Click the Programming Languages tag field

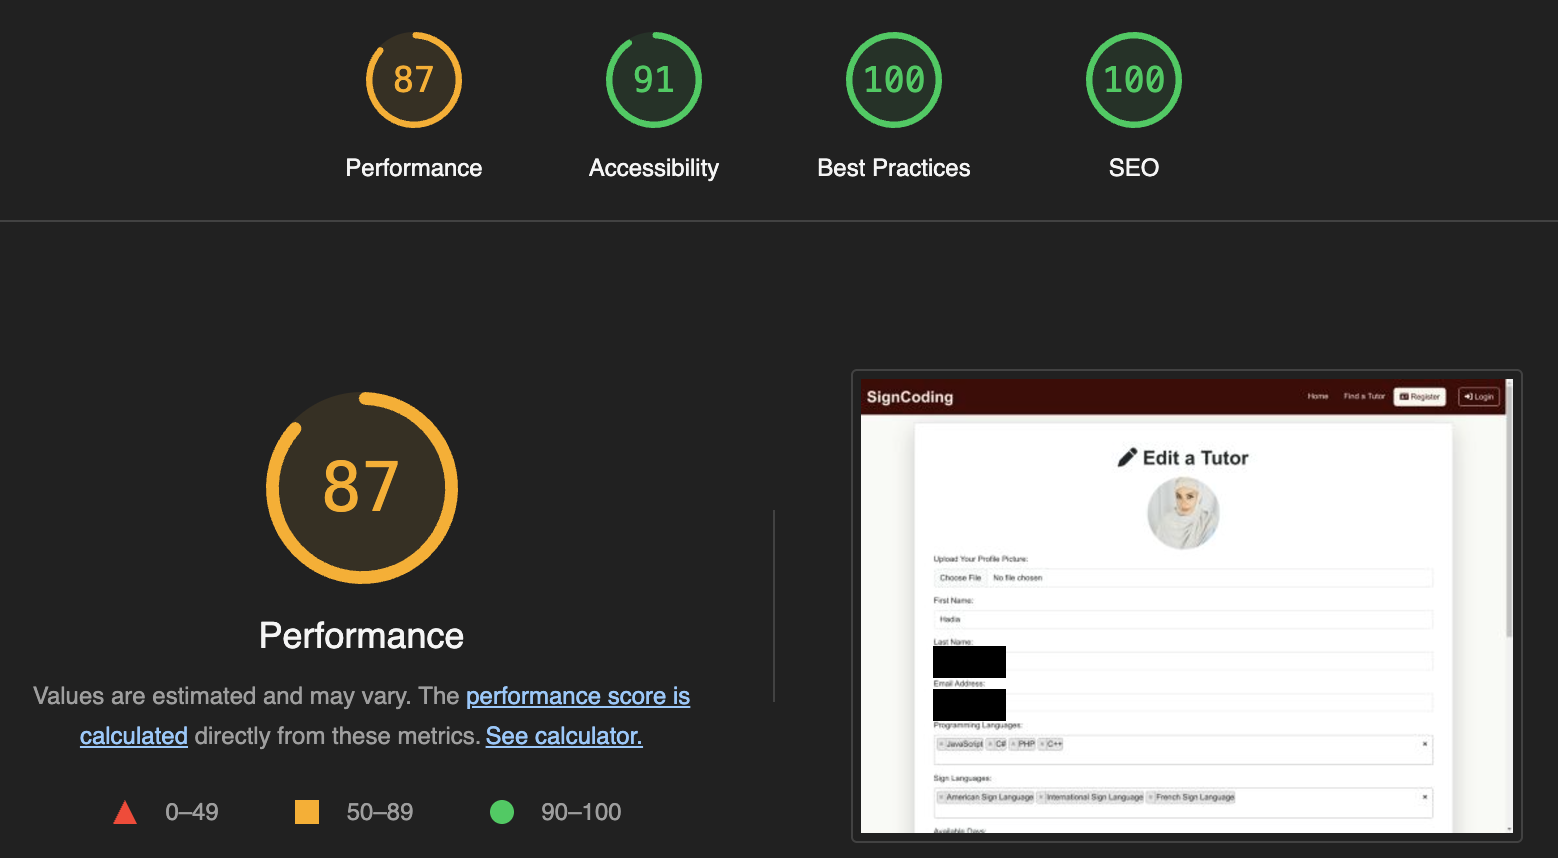pyautogui.click(x=1183, y=749)
